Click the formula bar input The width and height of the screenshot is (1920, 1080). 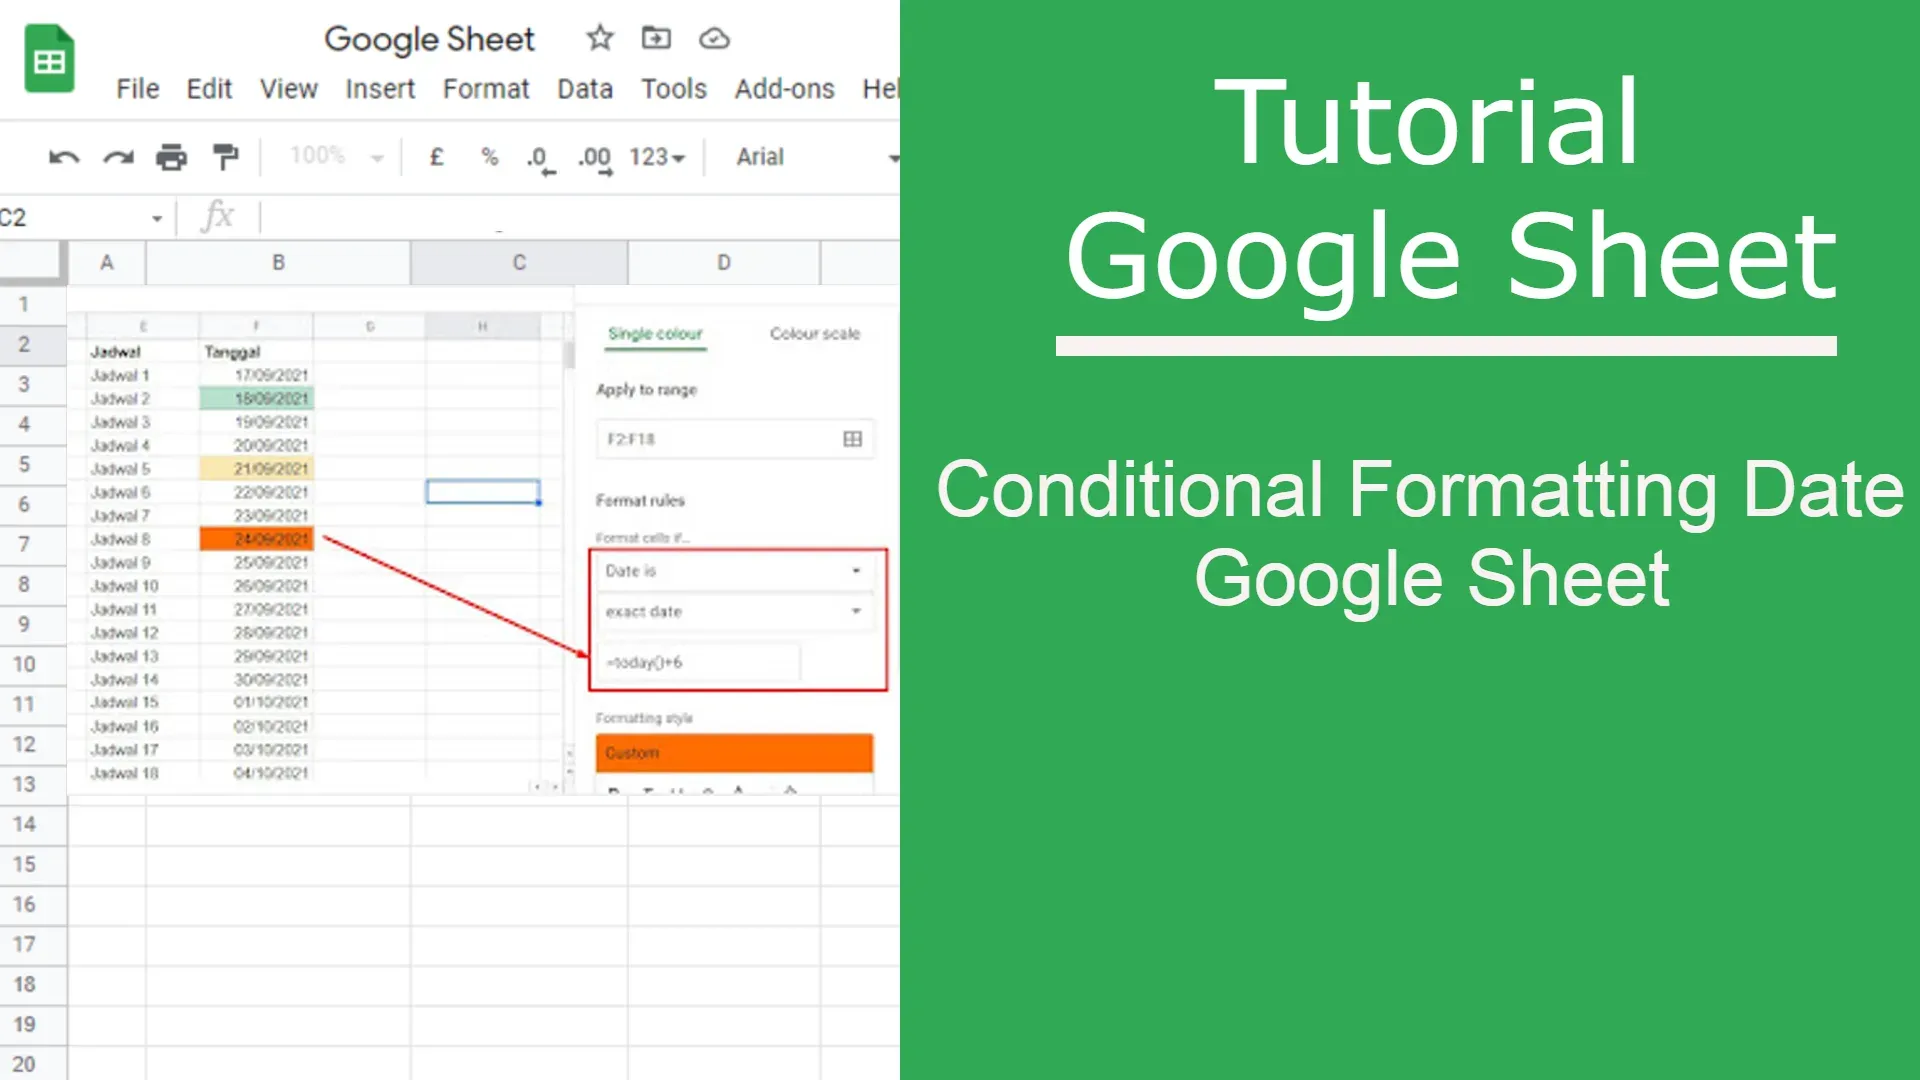tap(580, 217)
